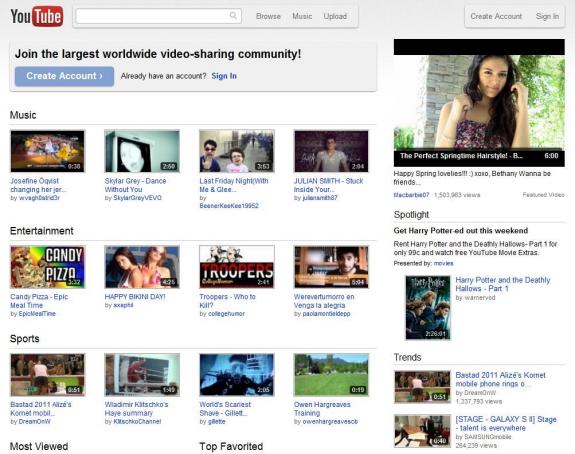Click the Trends heading
The height and width of the screenshot is (454, 575).
click(x=407, y=357)
